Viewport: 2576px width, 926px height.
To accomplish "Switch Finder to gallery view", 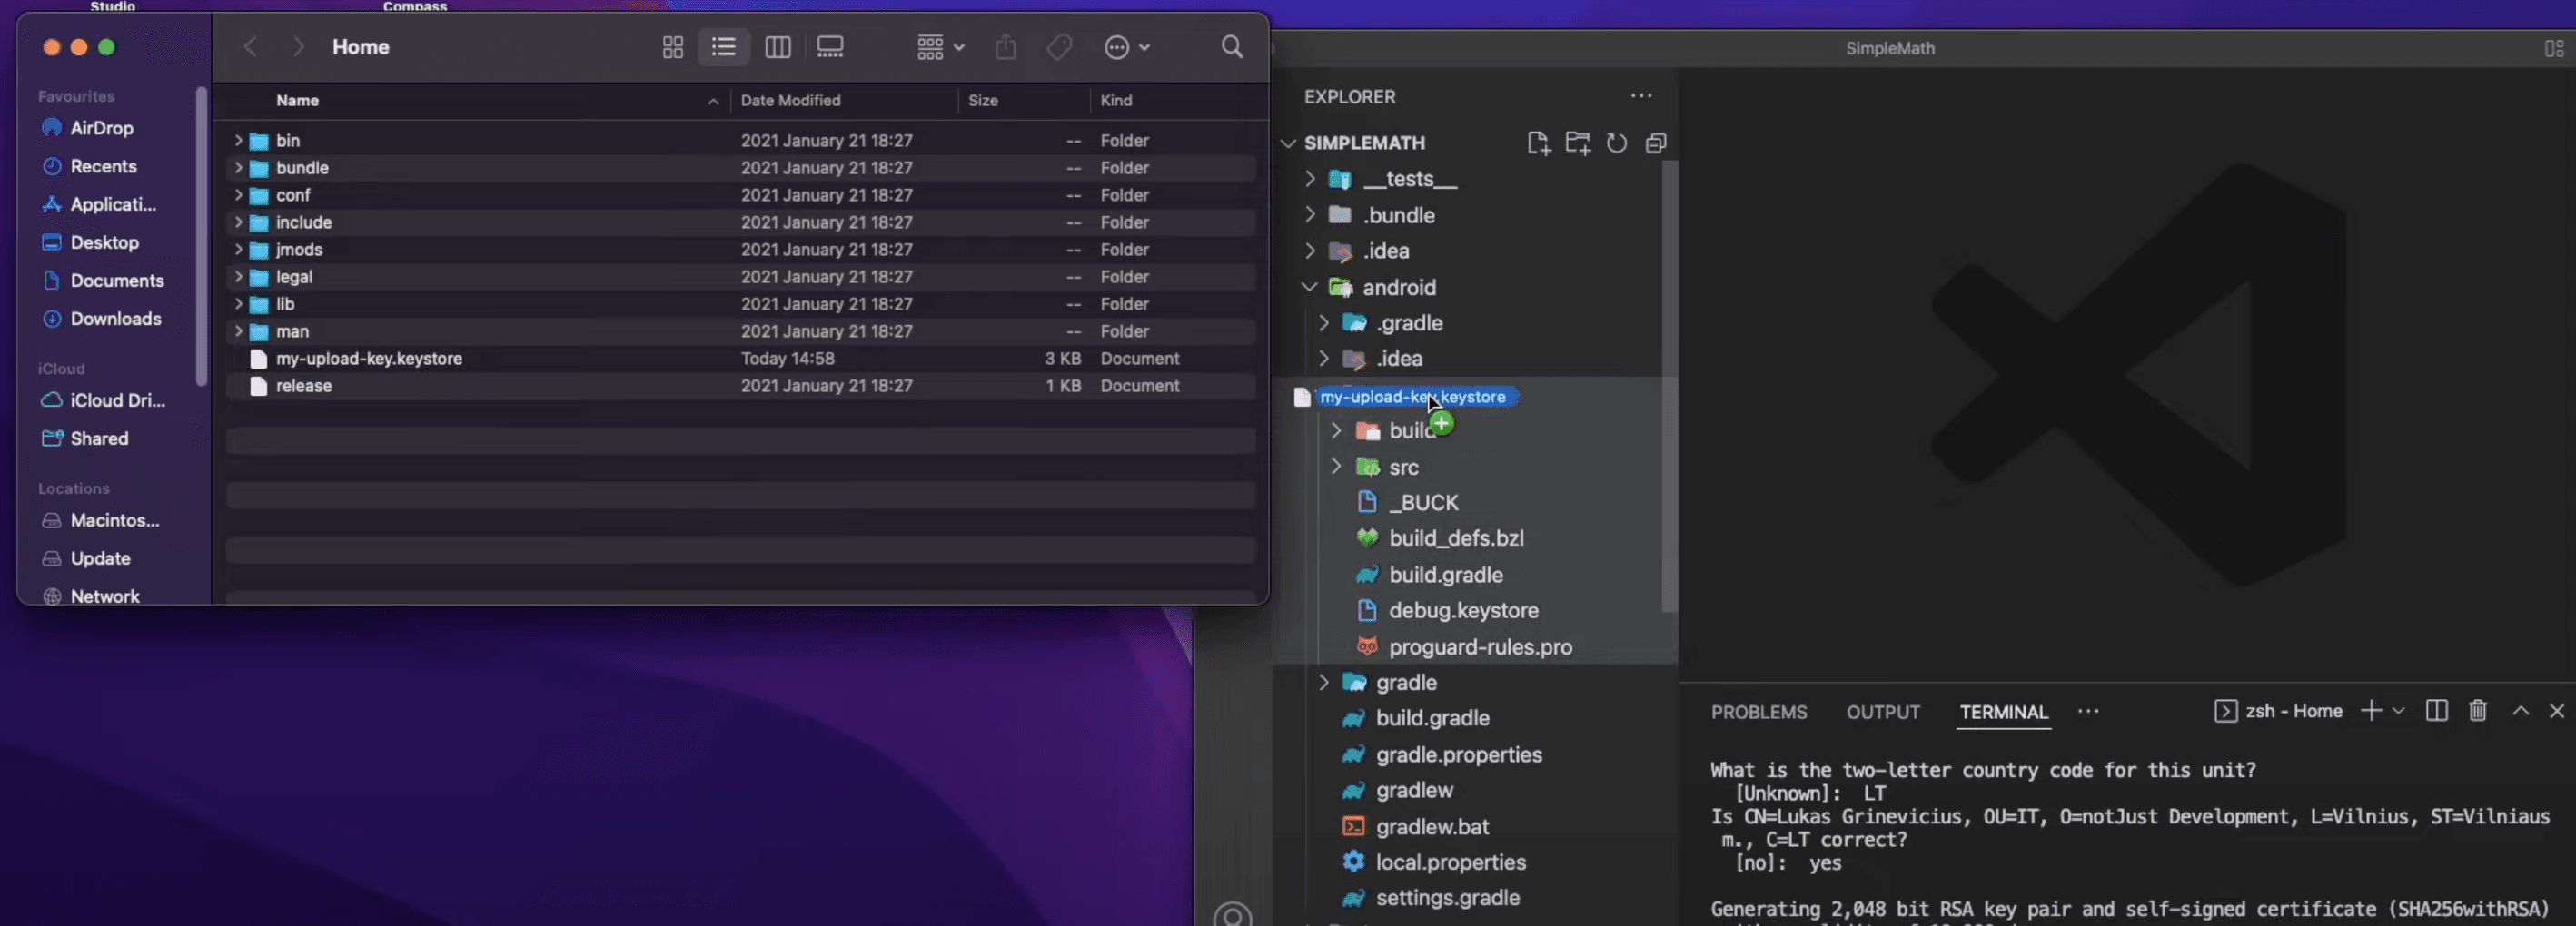I will pos(830,47).
